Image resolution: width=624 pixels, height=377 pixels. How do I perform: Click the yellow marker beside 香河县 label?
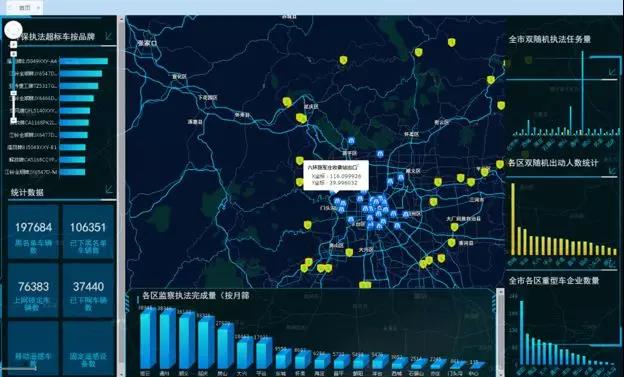tap(451, 242)
